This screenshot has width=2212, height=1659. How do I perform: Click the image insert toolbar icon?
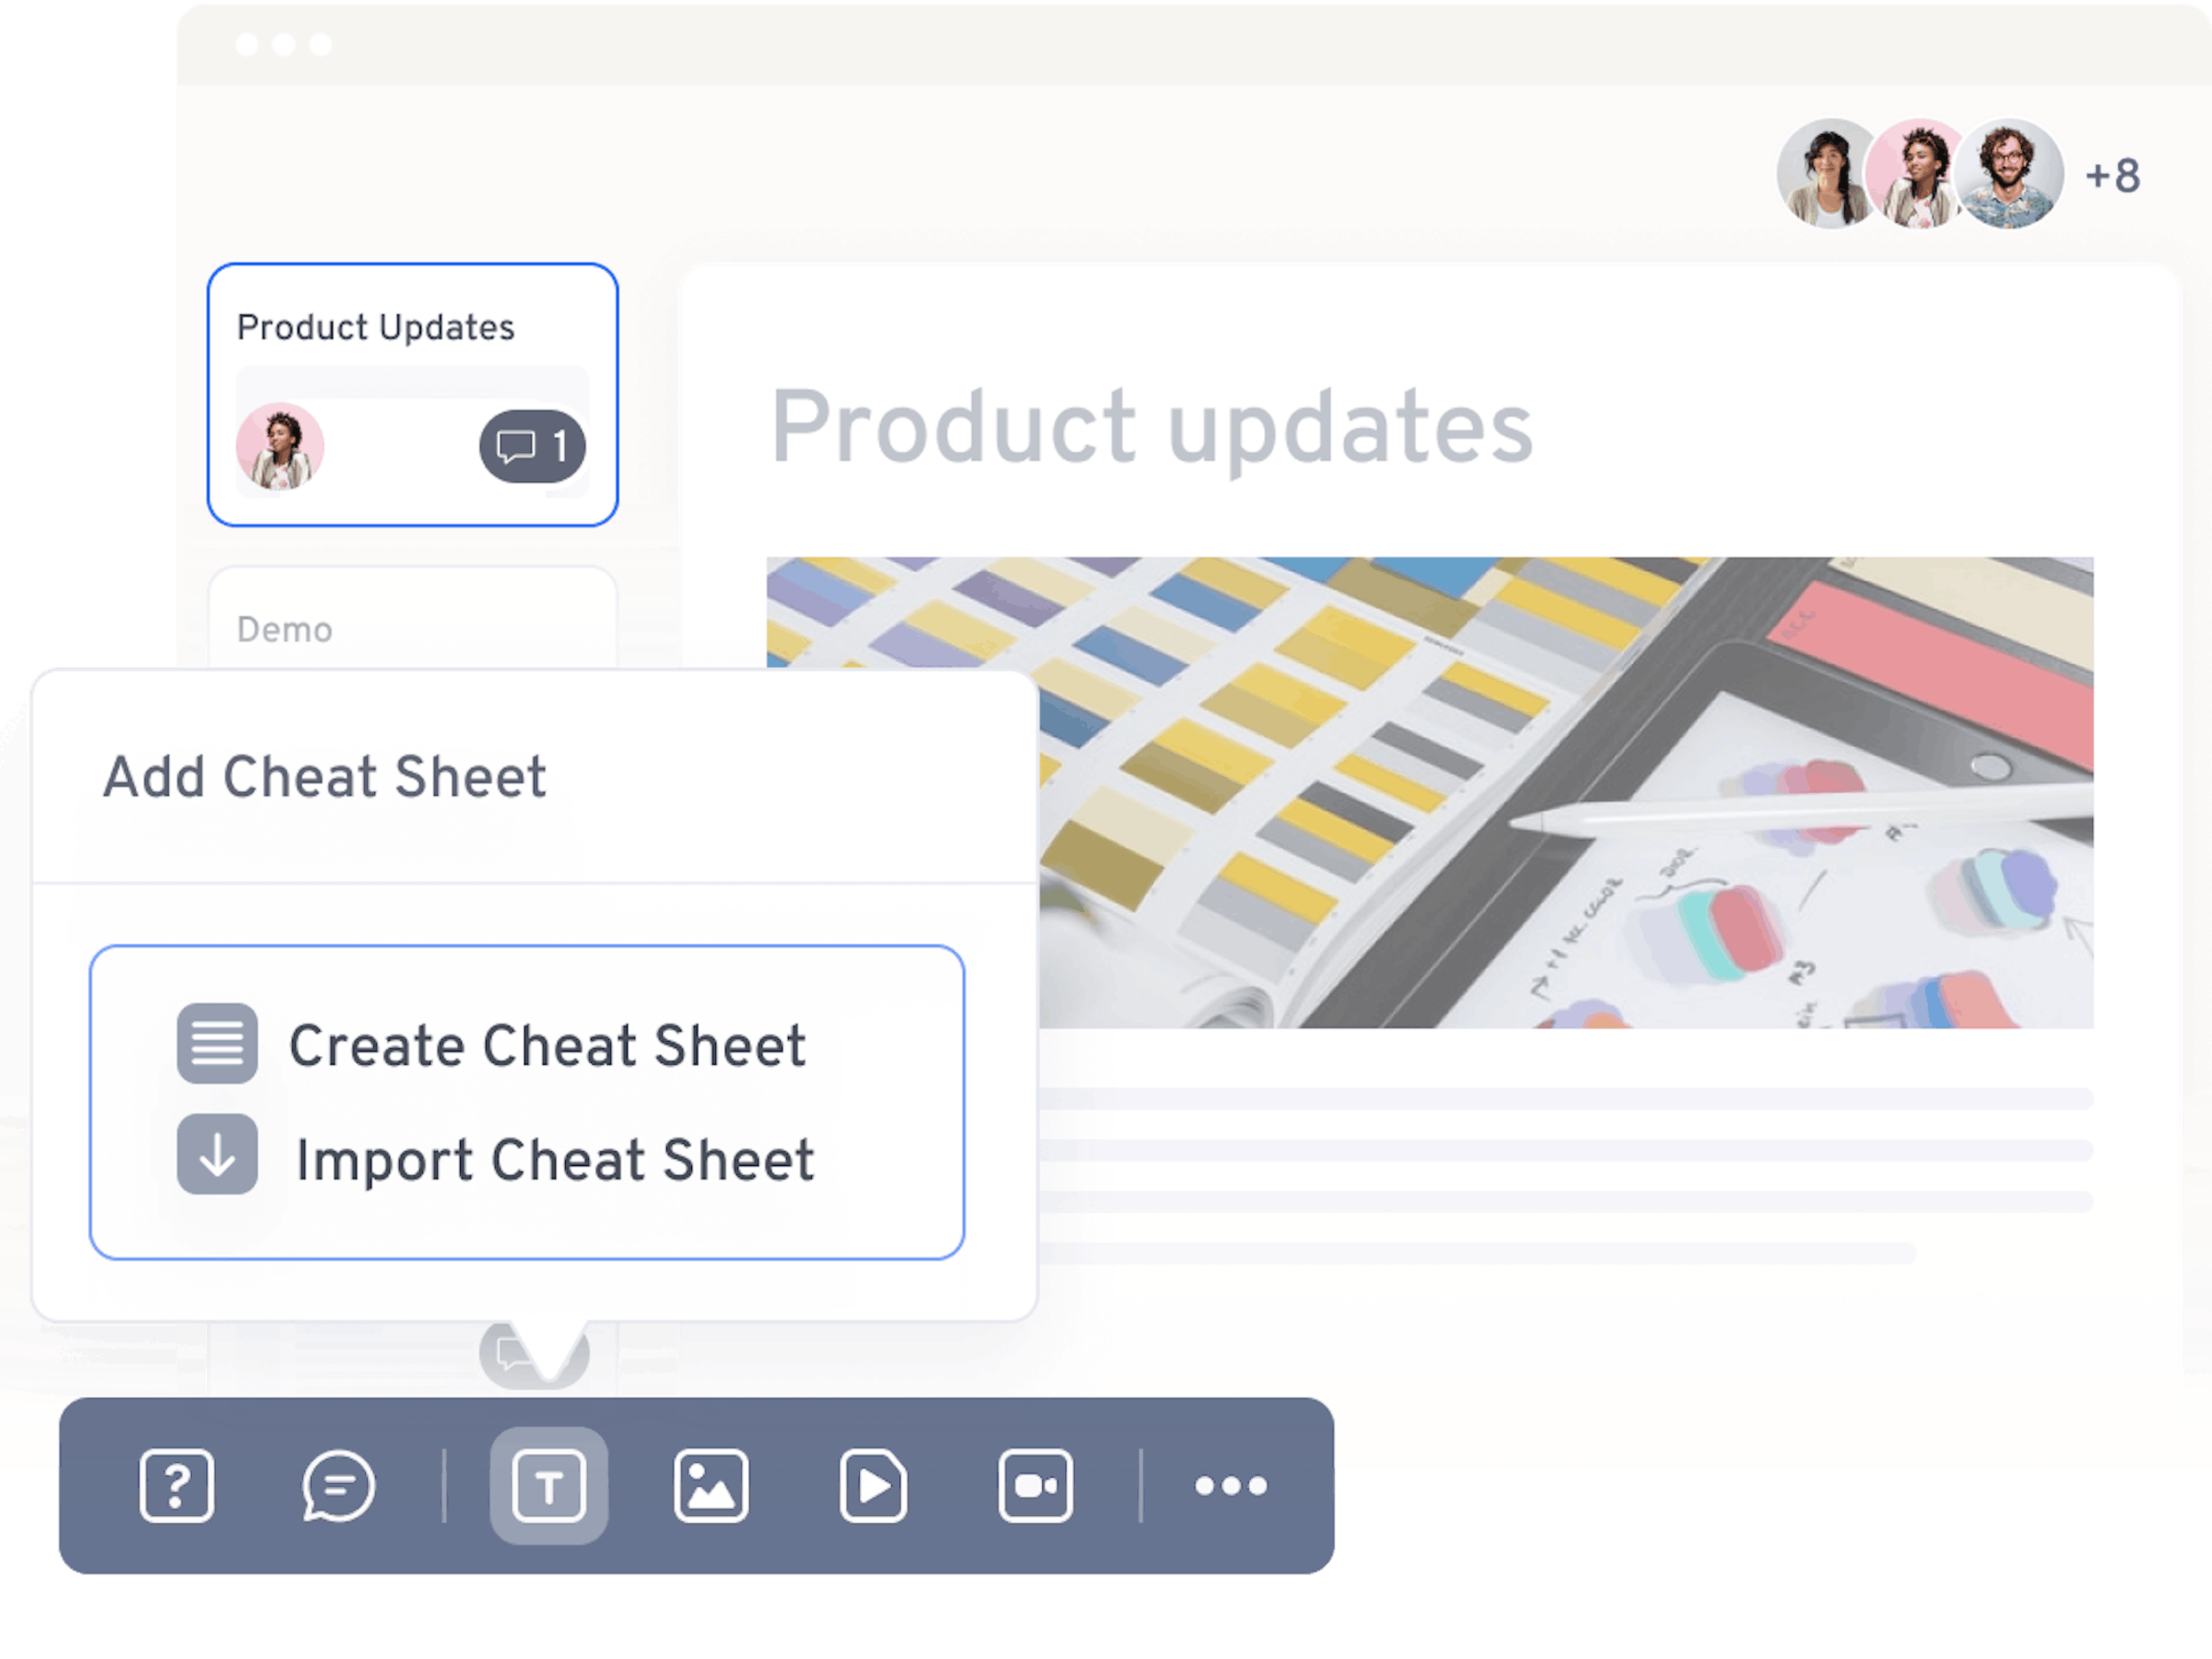tap(711, 1485)
